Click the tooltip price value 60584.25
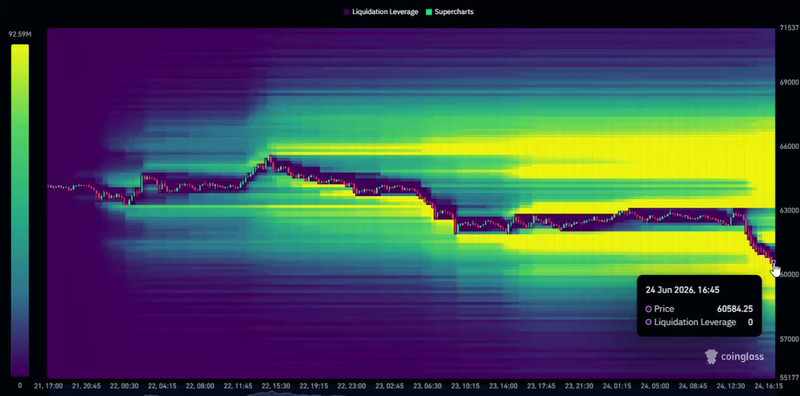Screen dimensions: 800x396 coord(735,309)
